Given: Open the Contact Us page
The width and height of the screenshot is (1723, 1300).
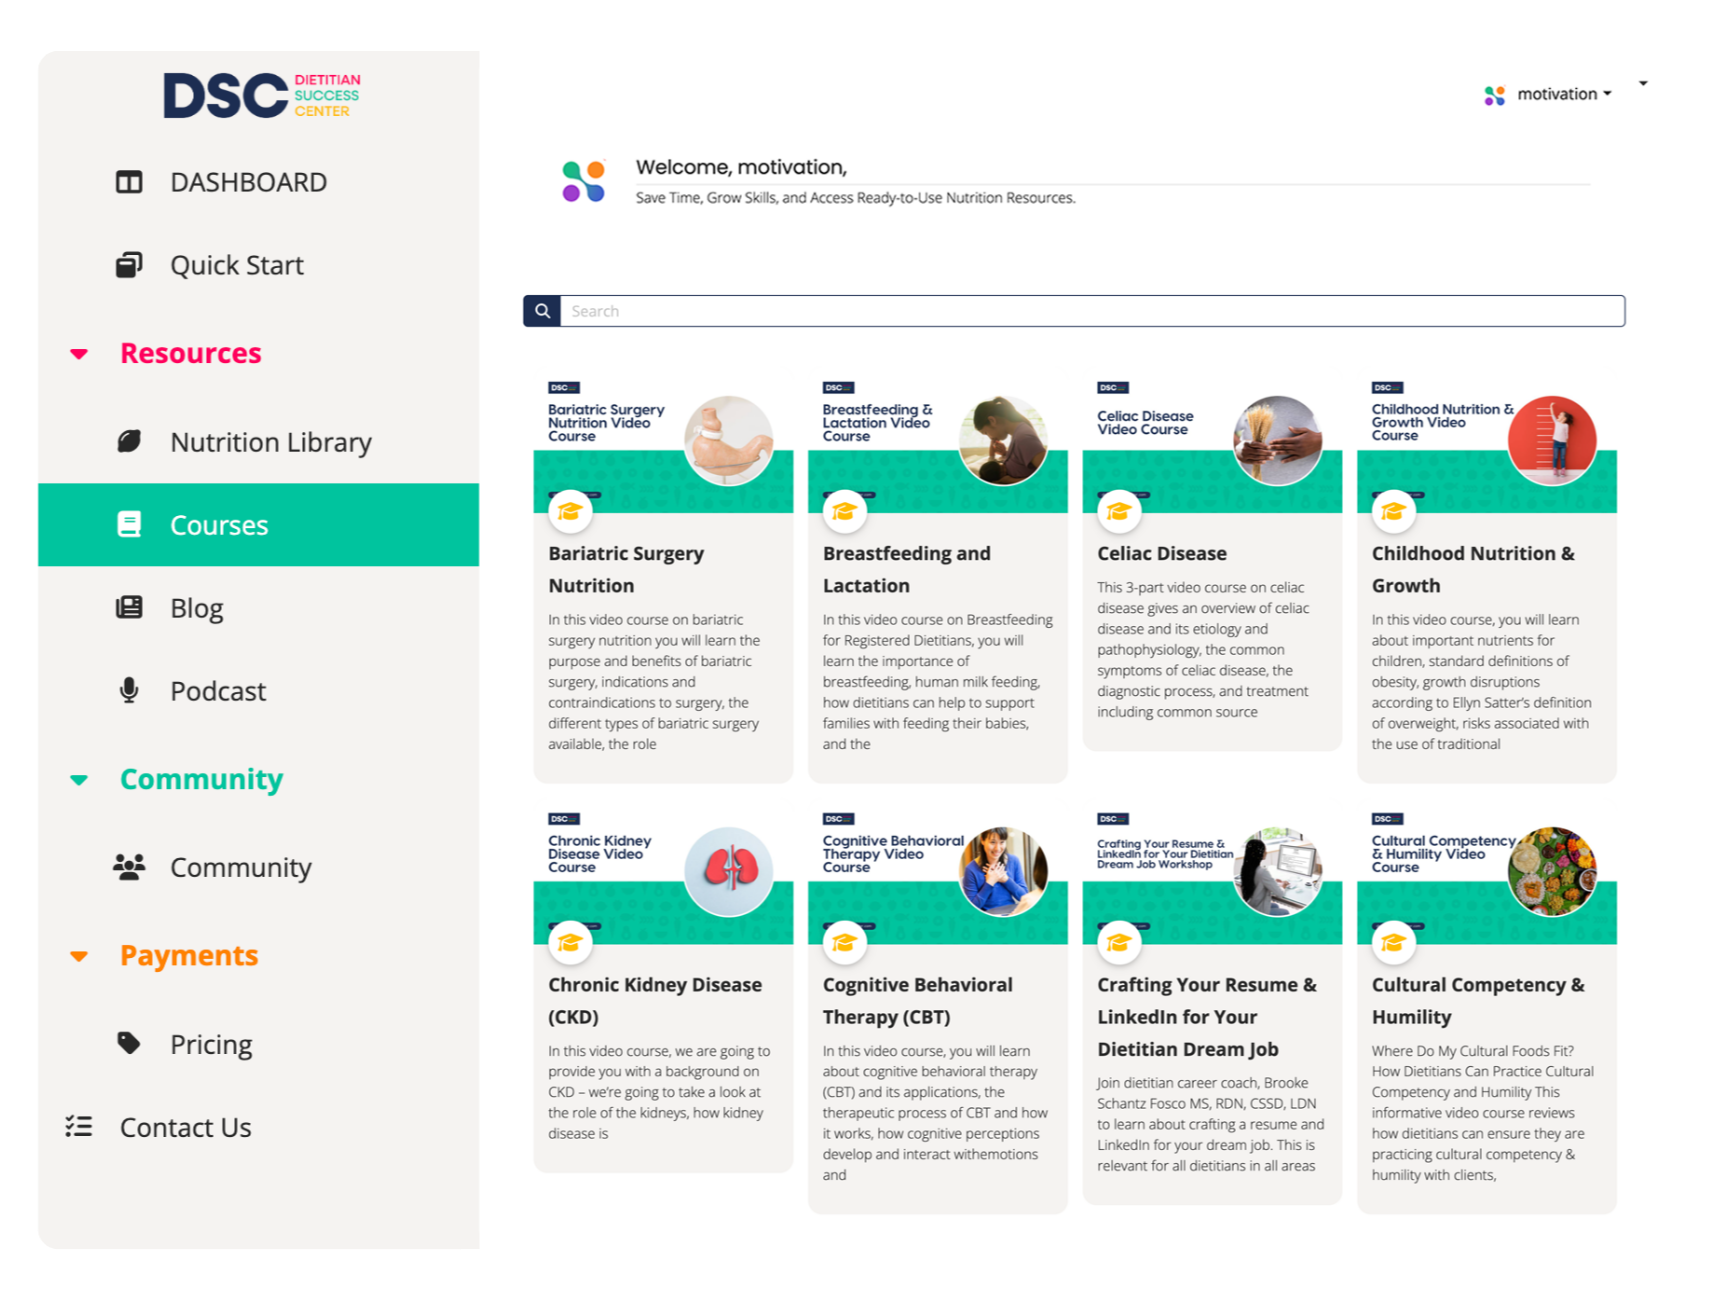Looking at the screenshot, I should pos(185,1127).
